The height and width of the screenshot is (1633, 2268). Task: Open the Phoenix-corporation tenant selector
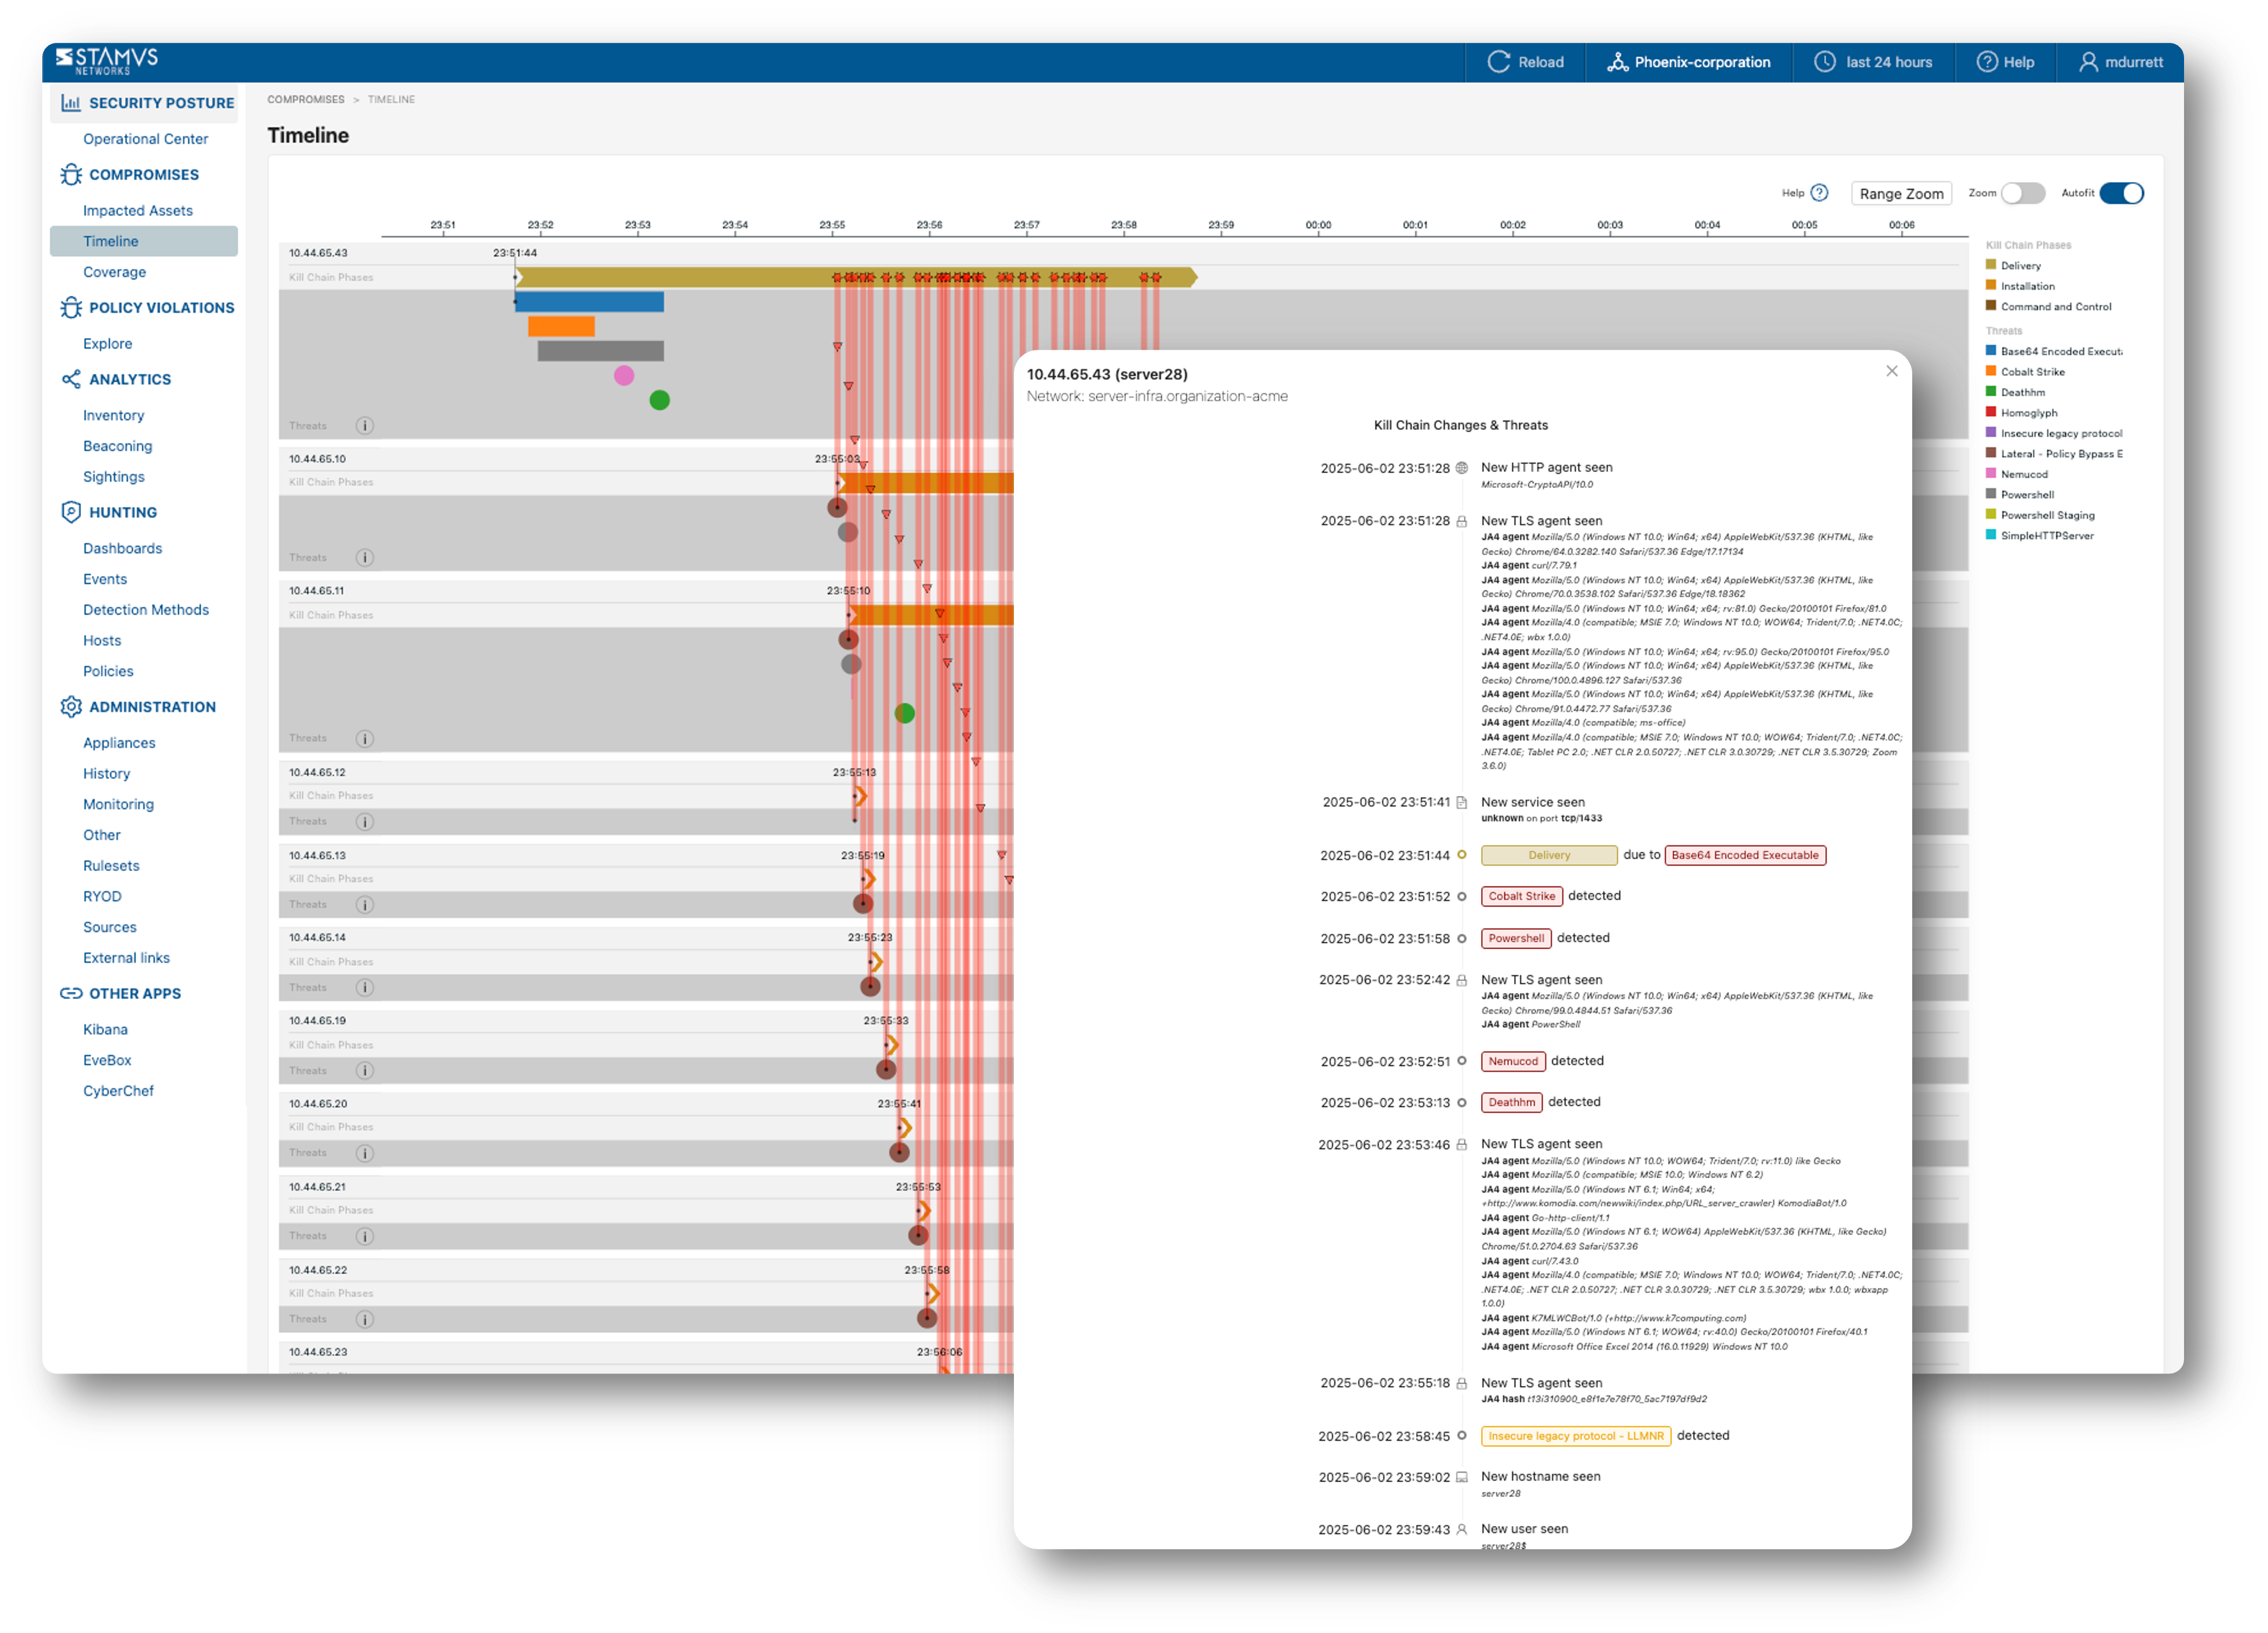[x=1689, y=62]
